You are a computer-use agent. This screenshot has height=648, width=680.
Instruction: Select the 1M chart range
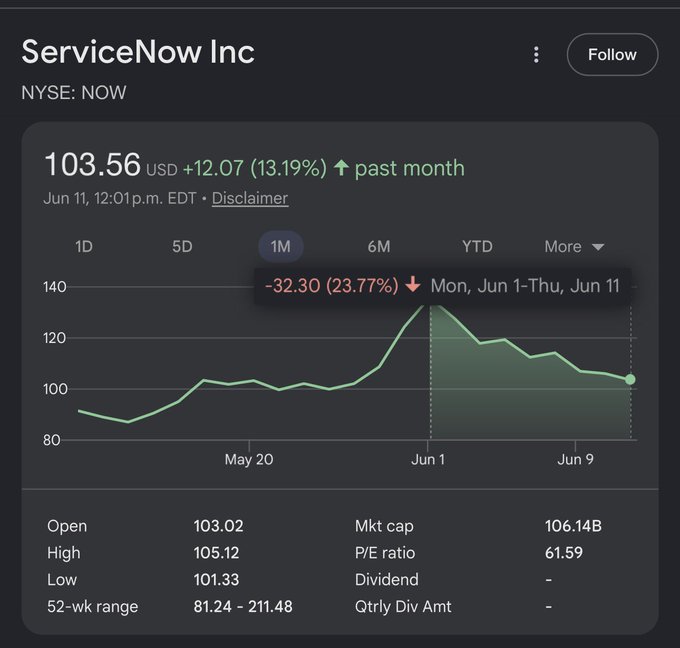click(281, 246)
